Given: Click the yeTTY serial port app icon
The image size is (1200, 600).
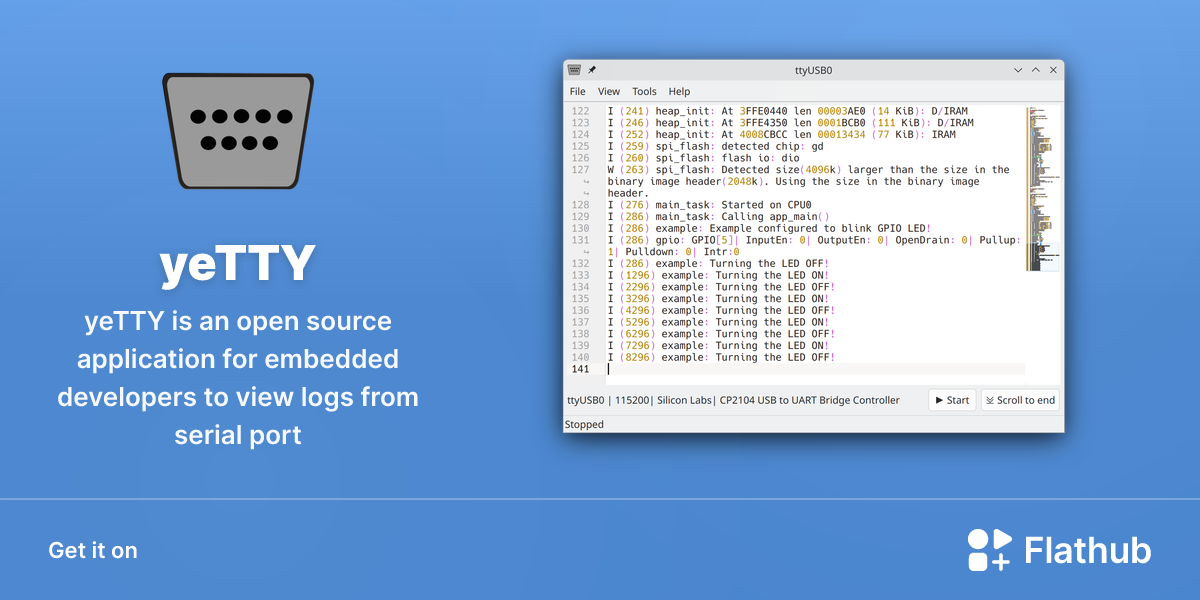Looking at the screenshot, I should point(238,130).
